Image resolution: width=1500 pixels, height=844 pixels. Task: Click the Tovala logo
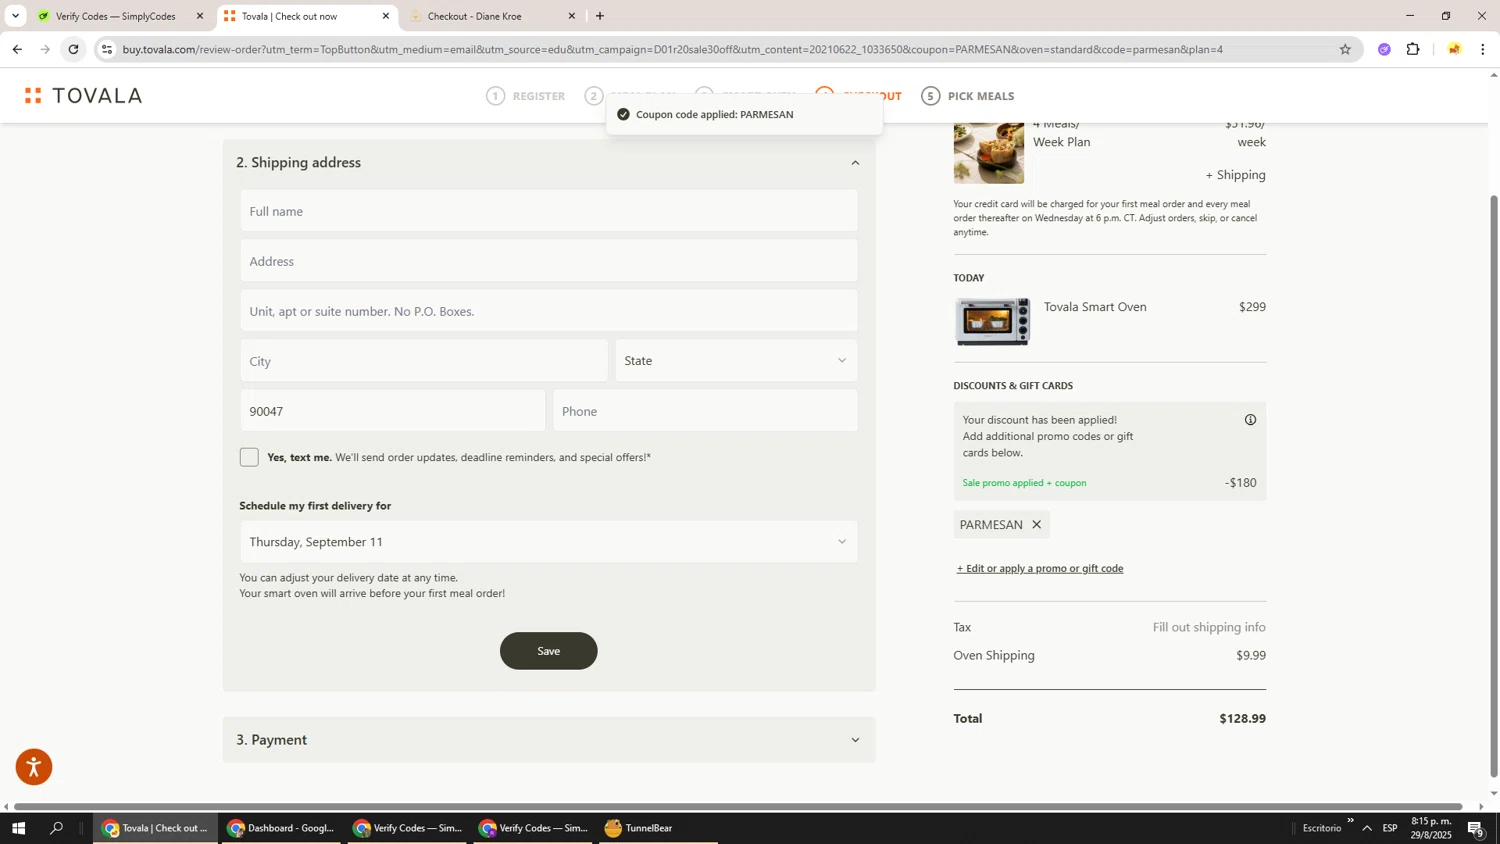pos(84,96)
